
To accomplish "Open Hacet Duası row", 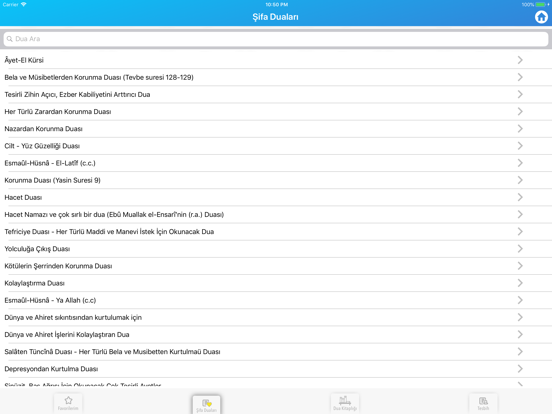I will pos(276,197).
